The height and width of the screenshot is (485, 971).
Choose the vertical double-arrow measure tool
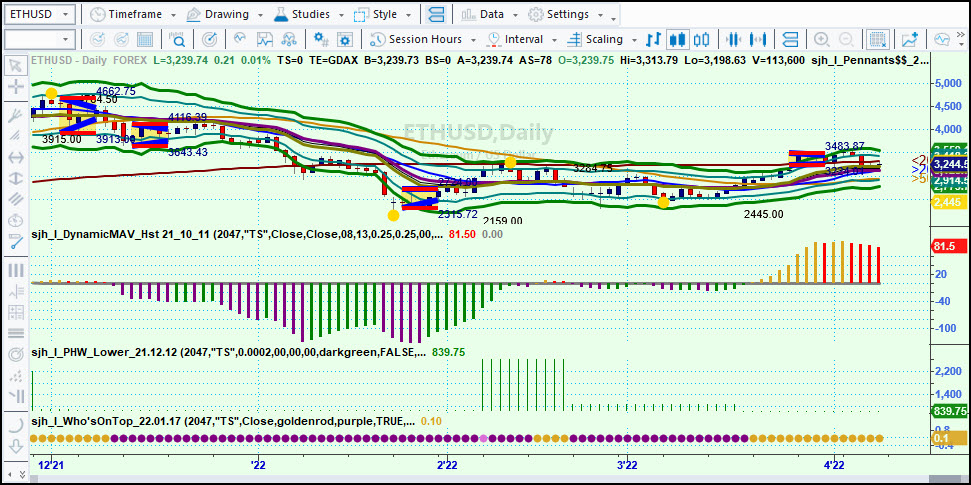tap(16, 178)
